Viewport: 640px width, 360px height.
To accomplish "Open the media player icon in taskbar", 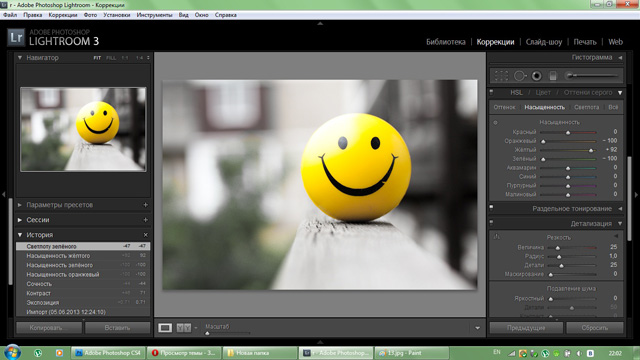I will (59, 353).
